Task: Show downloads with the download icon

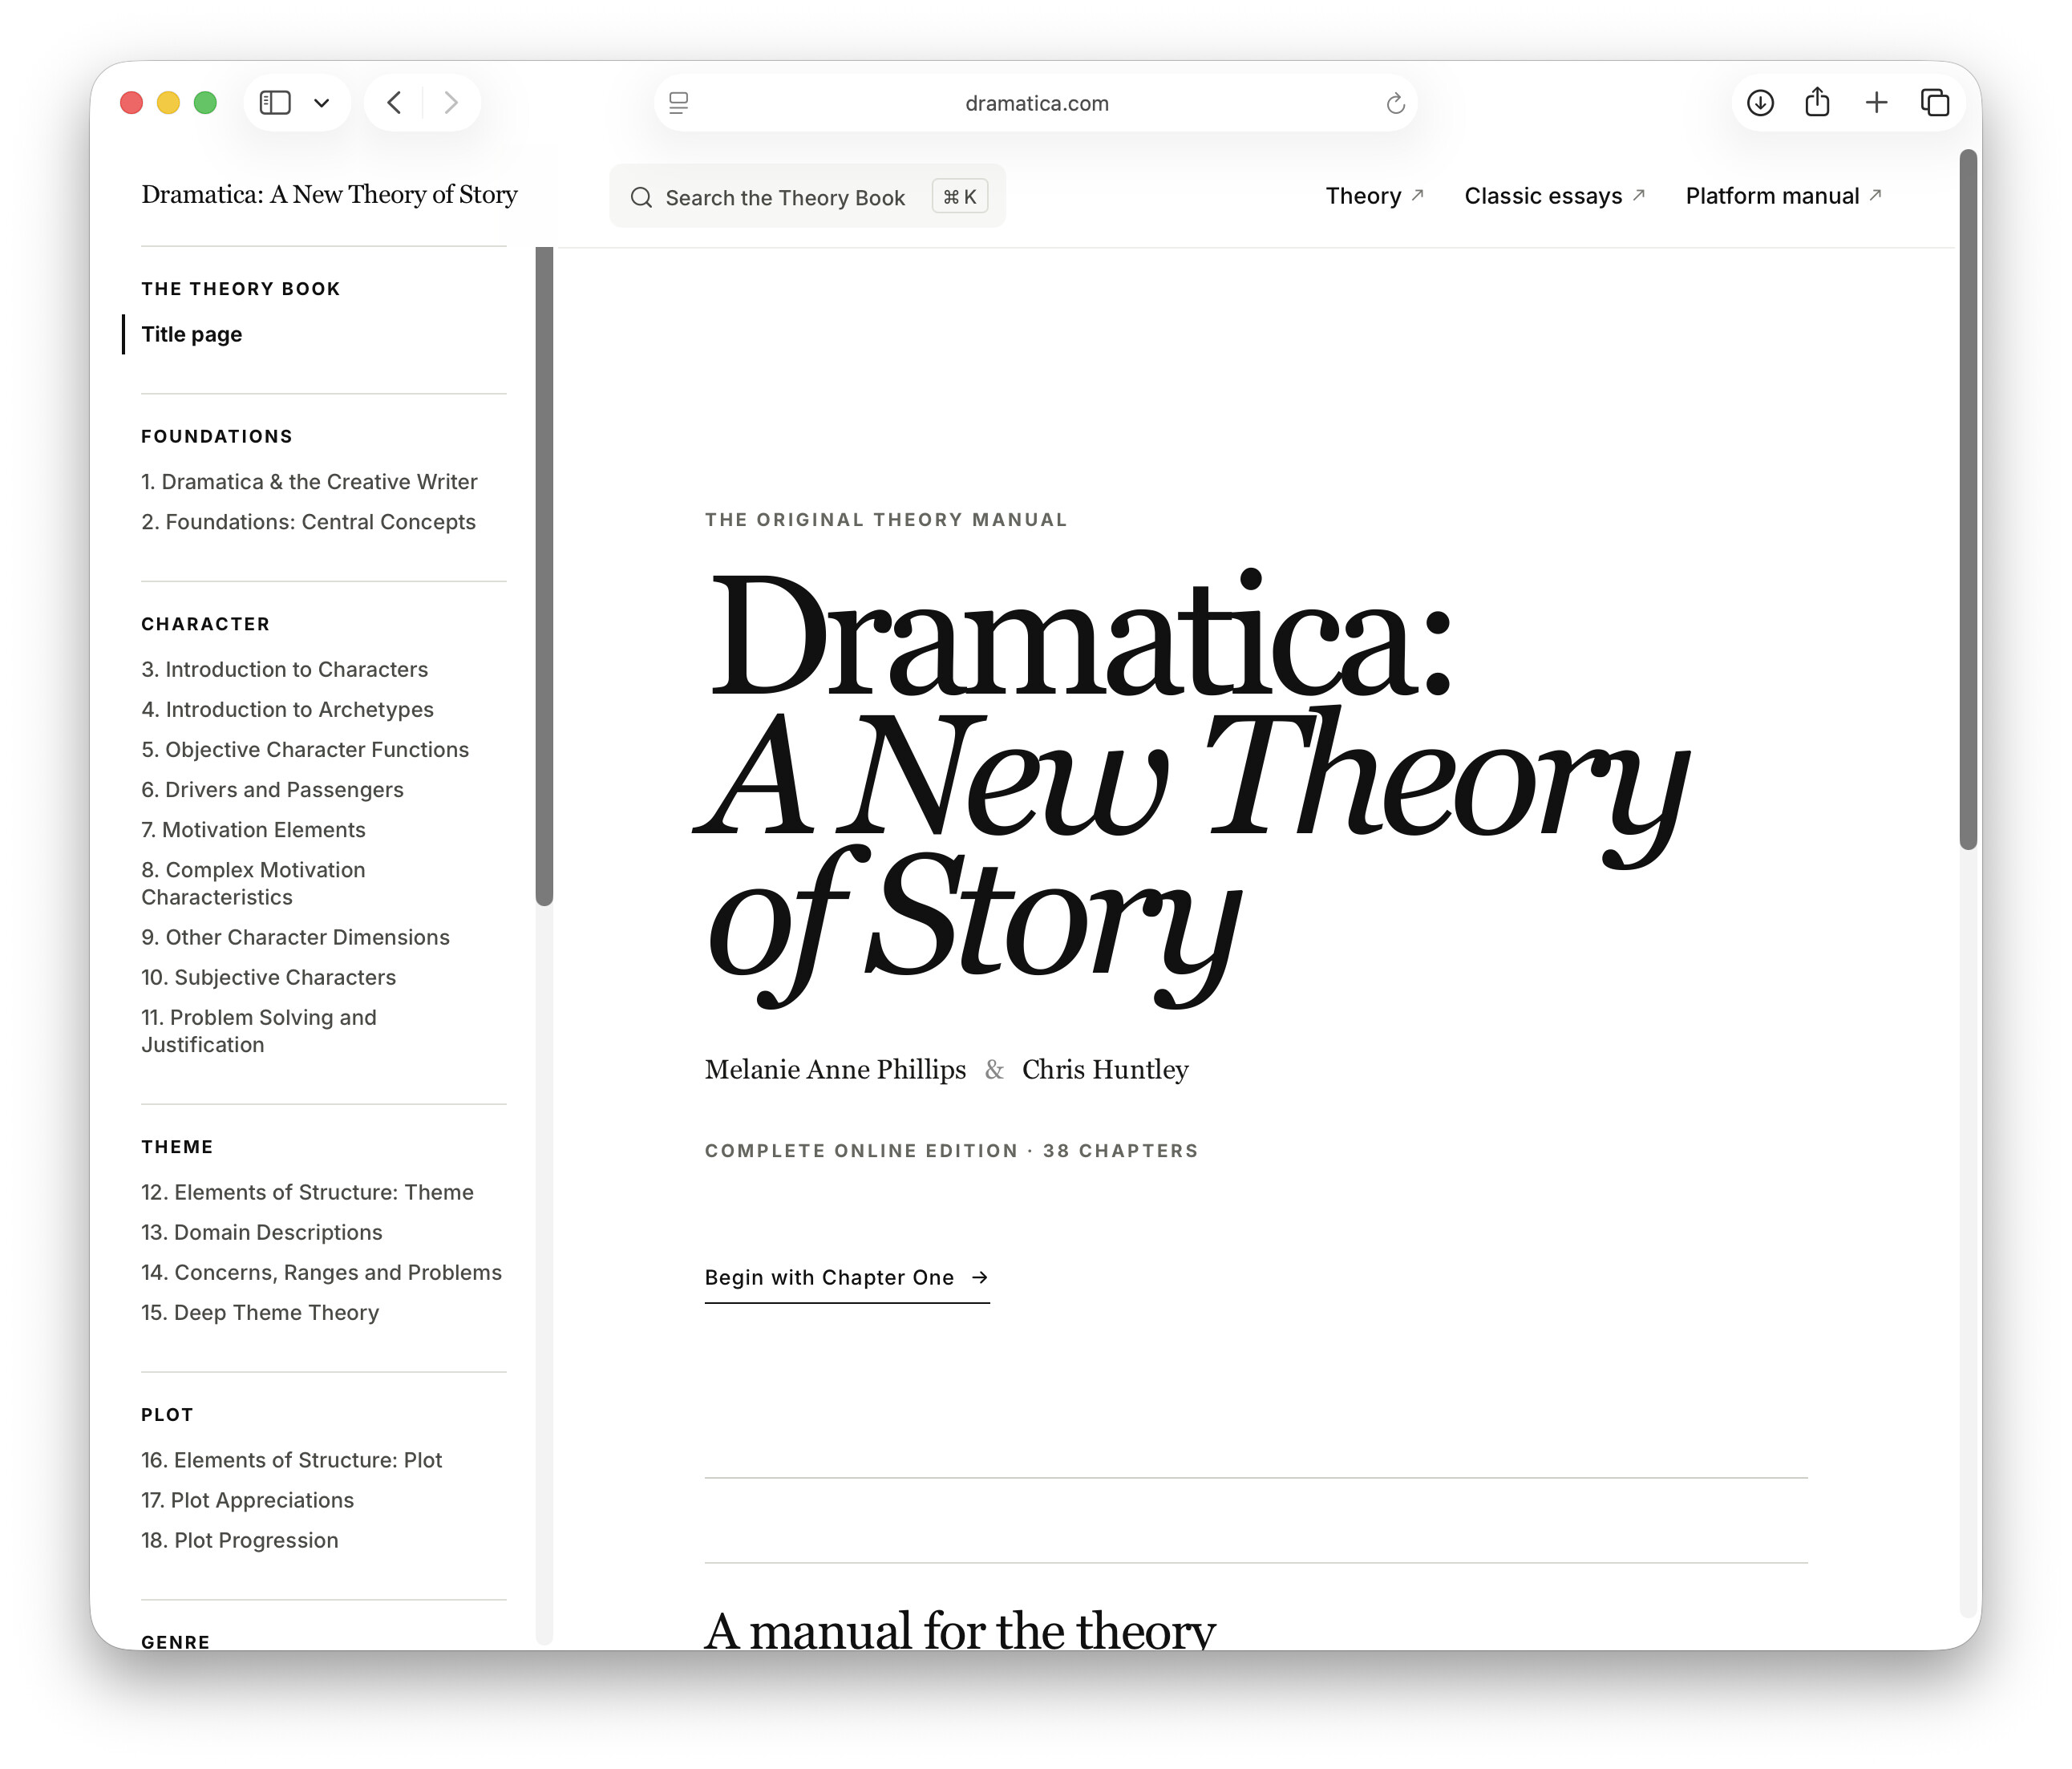Action: point(1760,103)
